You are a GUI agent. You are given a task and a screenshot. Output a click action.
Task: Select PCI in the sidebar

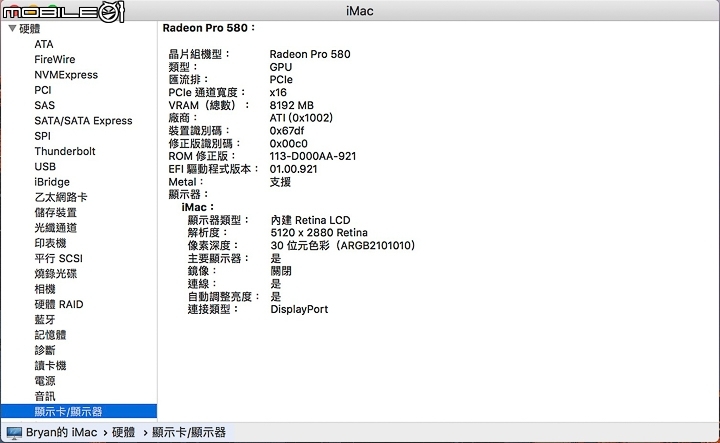tap(43, 90)
